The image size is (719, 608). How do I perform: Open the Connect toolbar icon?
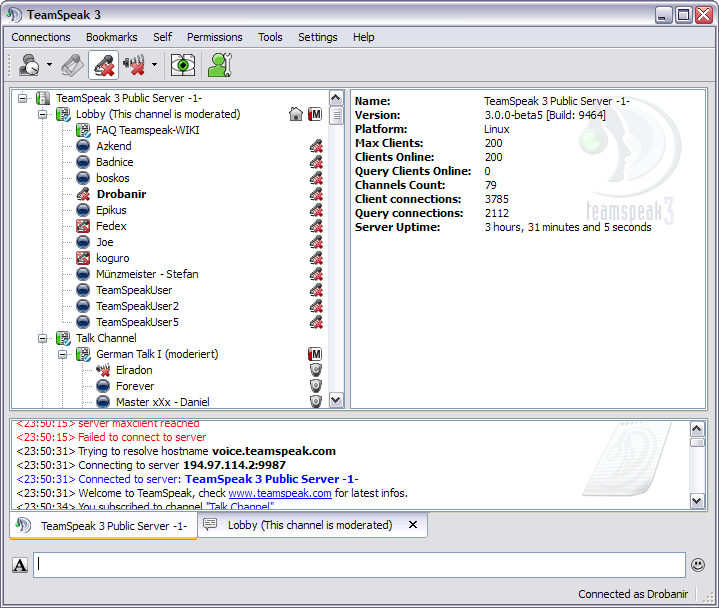click(x=29, y=65)
